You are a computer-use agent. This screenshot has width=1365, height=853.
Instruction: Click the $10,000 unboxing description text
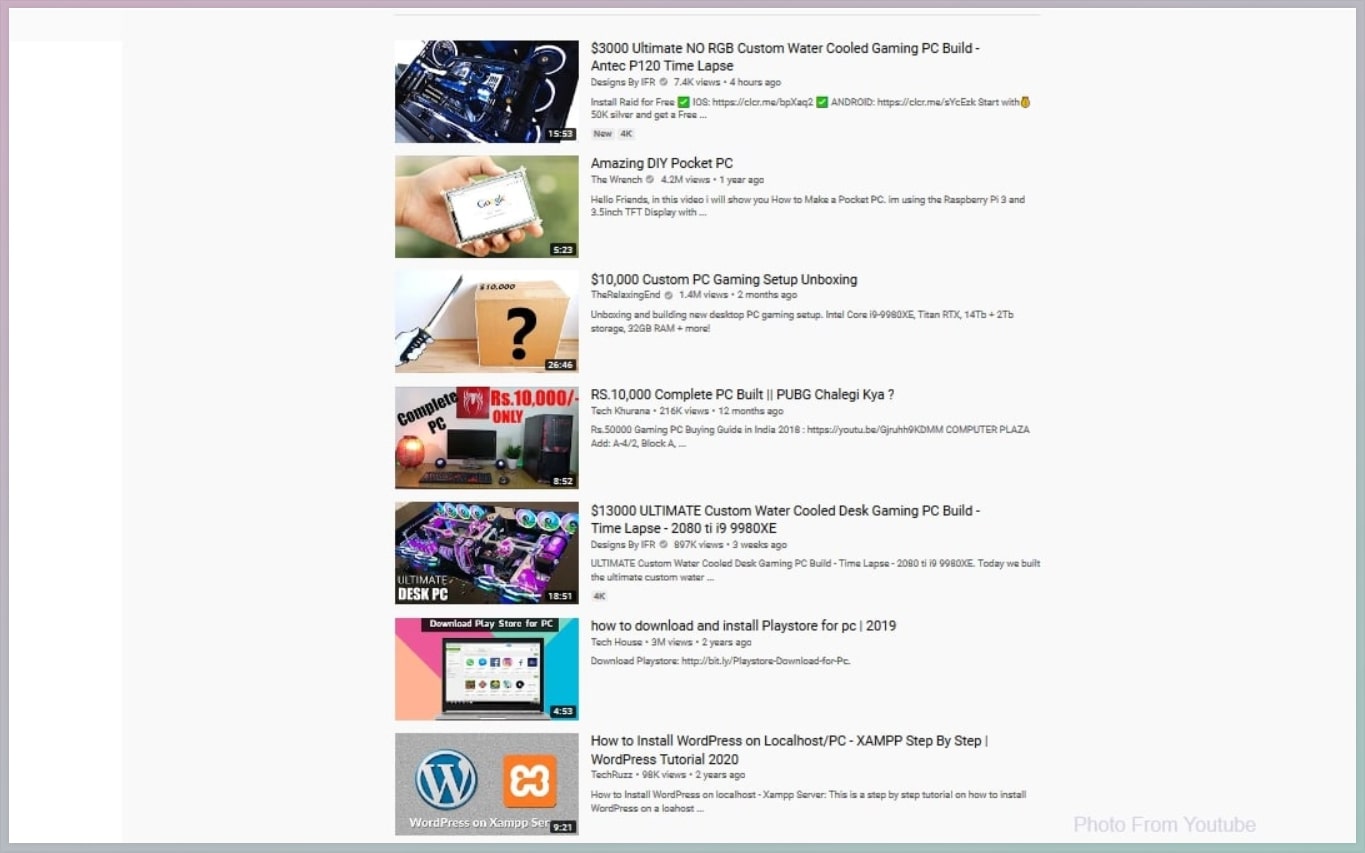[x=802, y=321]
